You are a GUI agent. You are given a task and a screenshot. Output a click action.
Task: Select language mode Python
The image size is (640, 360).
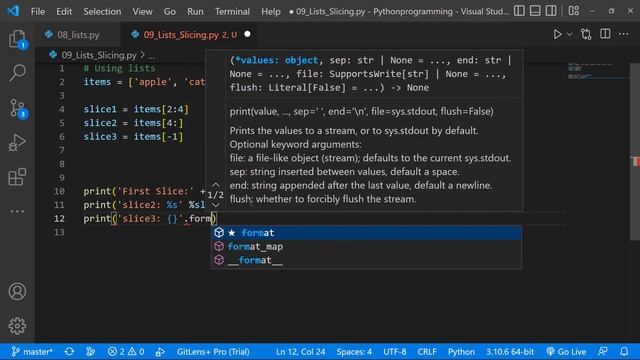pyautogui.click(x=461, y=351)
